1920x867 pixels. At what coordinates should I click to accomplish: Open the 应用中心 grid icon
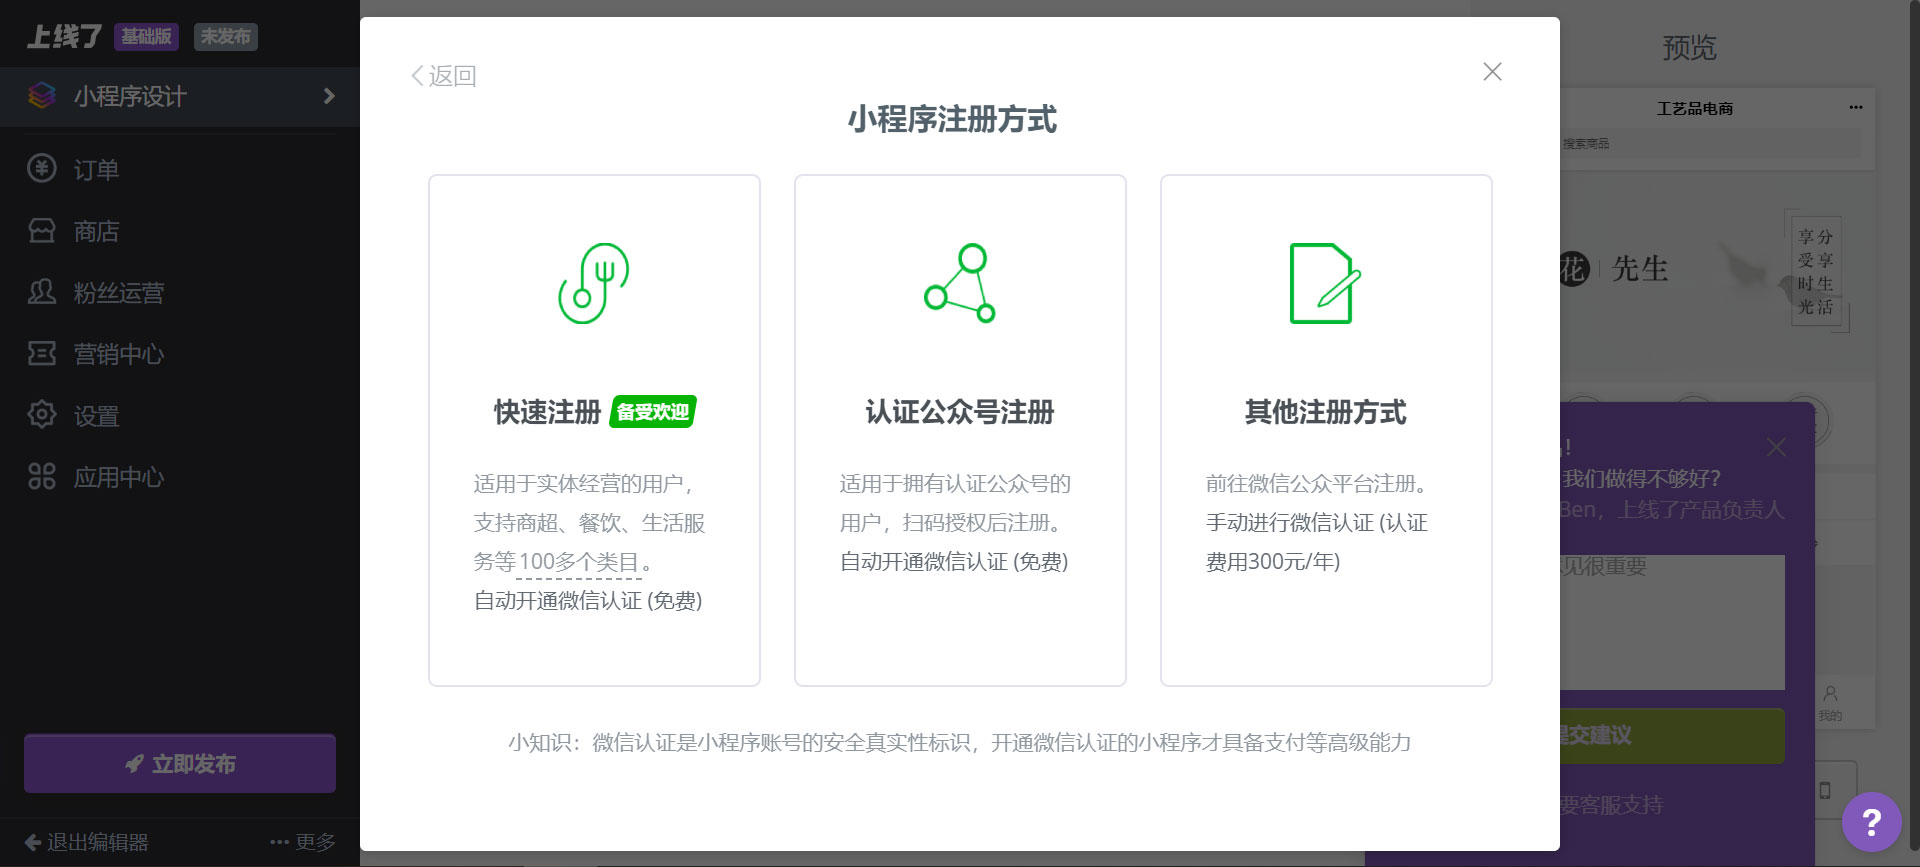coord(42,476)
